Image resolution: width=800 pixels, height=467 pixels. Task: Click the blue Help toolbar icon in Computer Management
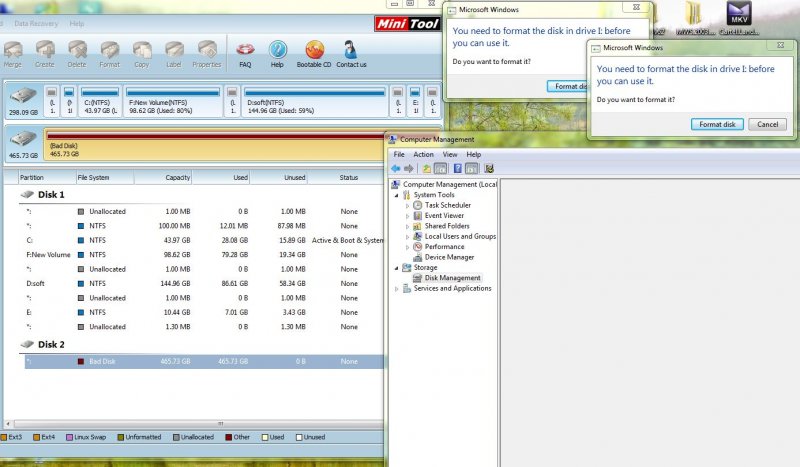pos(458,168)
